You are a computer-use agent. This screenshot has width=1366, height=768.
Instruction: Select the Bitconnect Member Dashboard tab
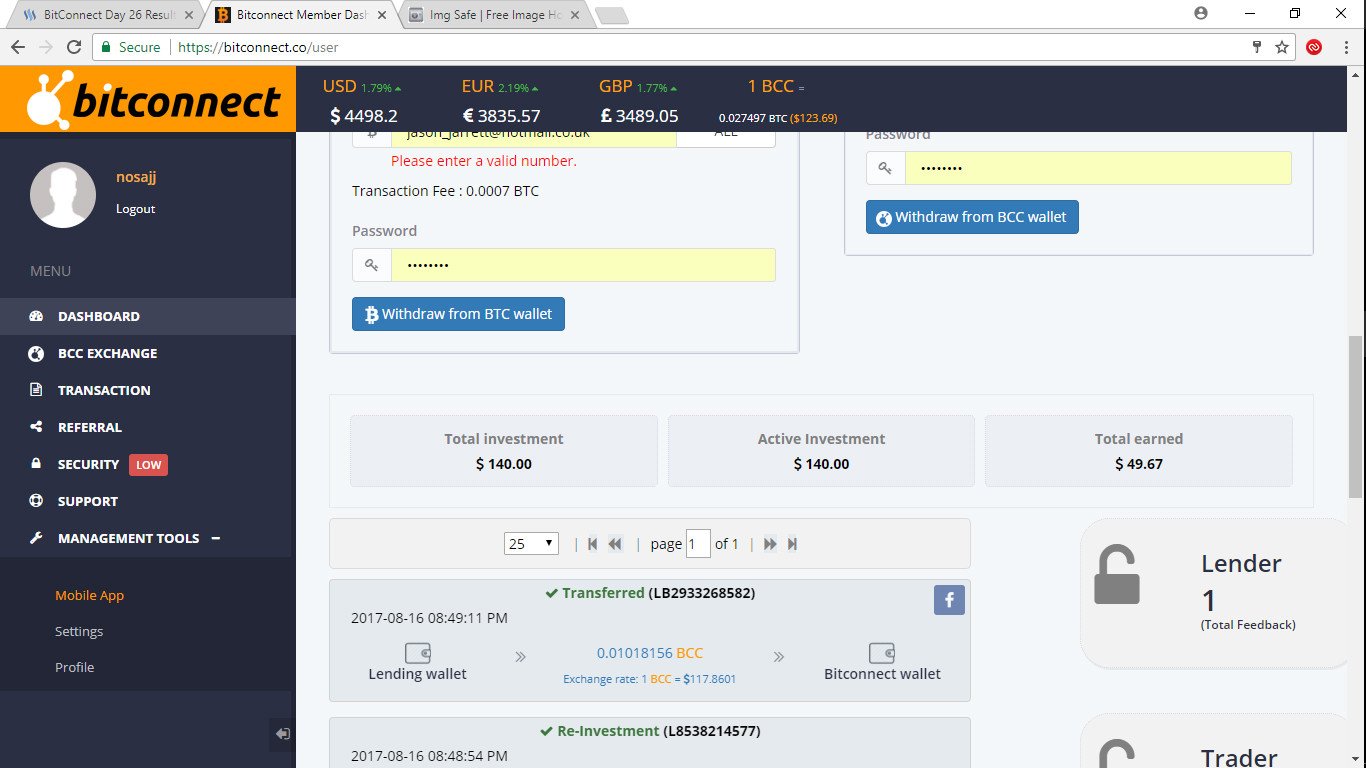301,15
